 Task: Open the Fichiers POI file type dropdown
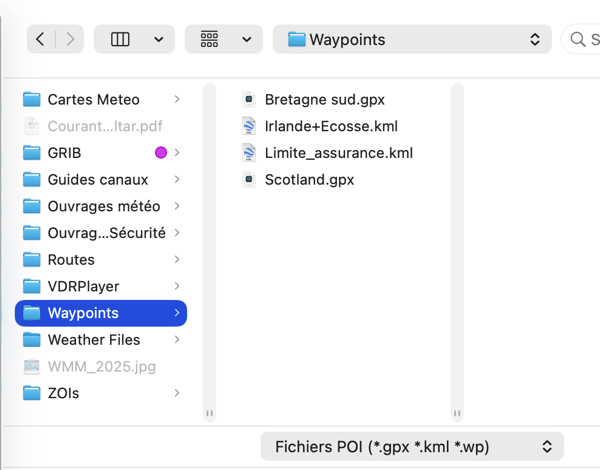point(413,446)
